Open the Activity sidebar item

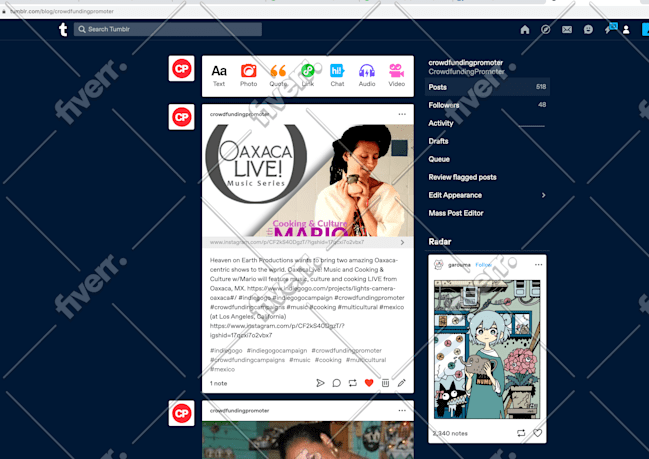pos(487,123)
